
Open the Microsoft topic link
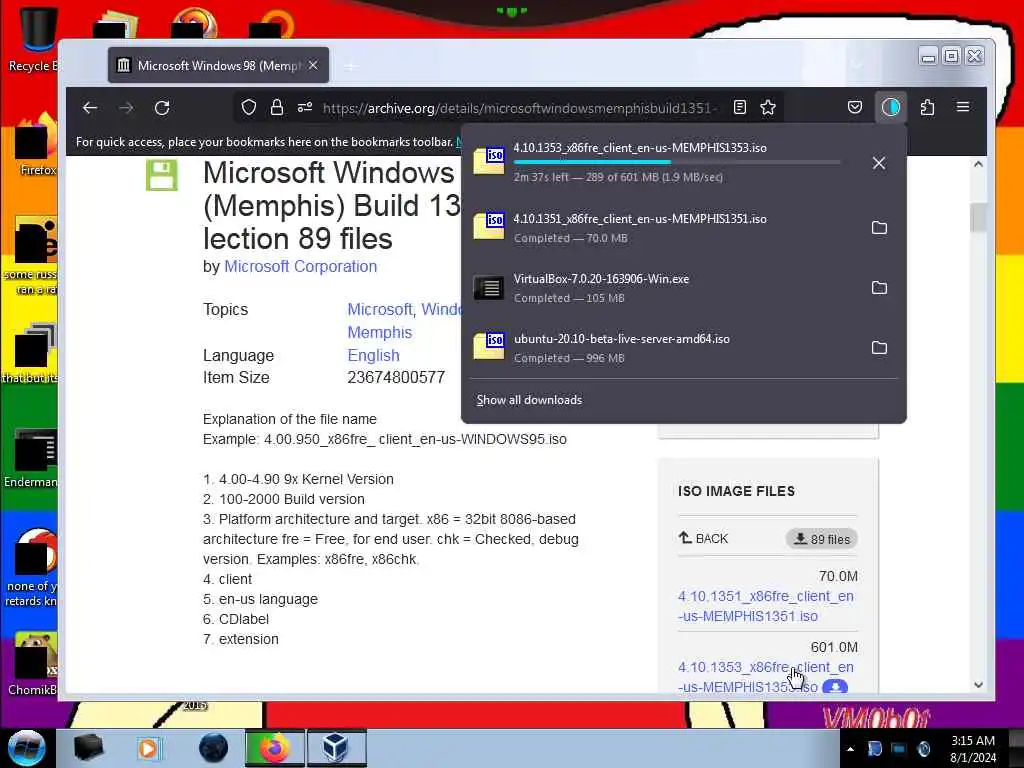point(380,310)
